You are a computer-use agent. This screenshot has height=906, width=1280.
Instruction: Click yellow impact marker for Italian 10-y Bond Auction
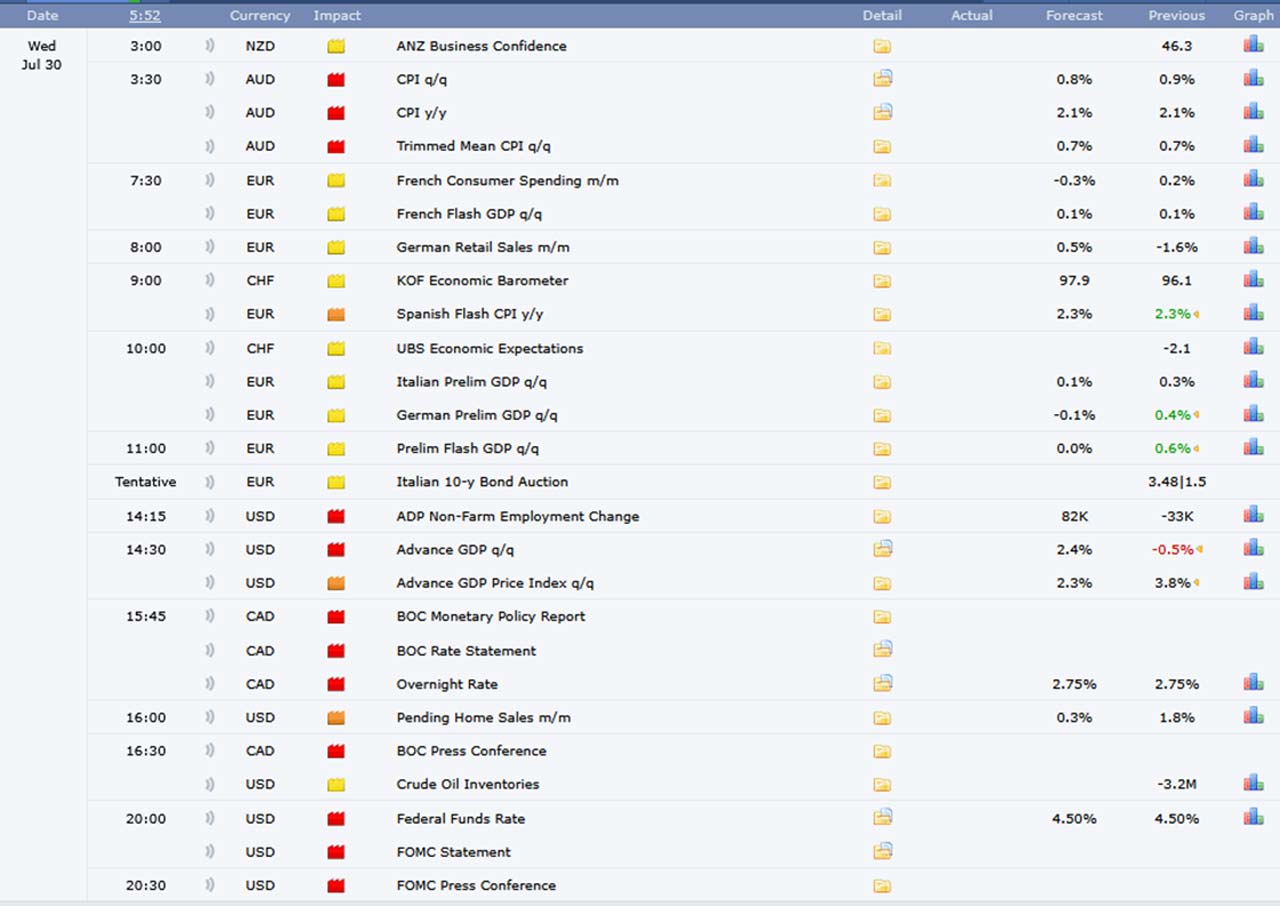[x=336, y=482]
